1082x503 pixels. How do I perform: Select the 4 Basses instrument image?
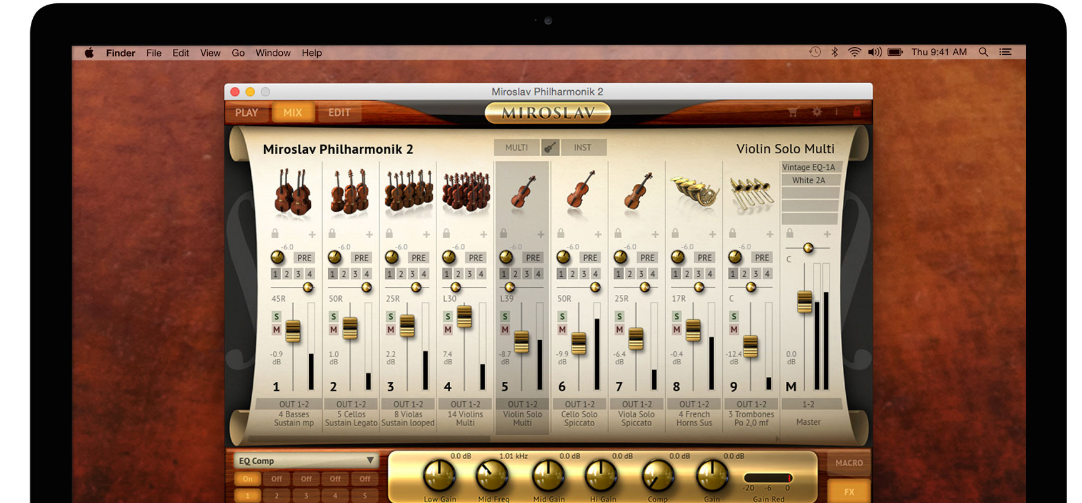[x=293, y=191]
